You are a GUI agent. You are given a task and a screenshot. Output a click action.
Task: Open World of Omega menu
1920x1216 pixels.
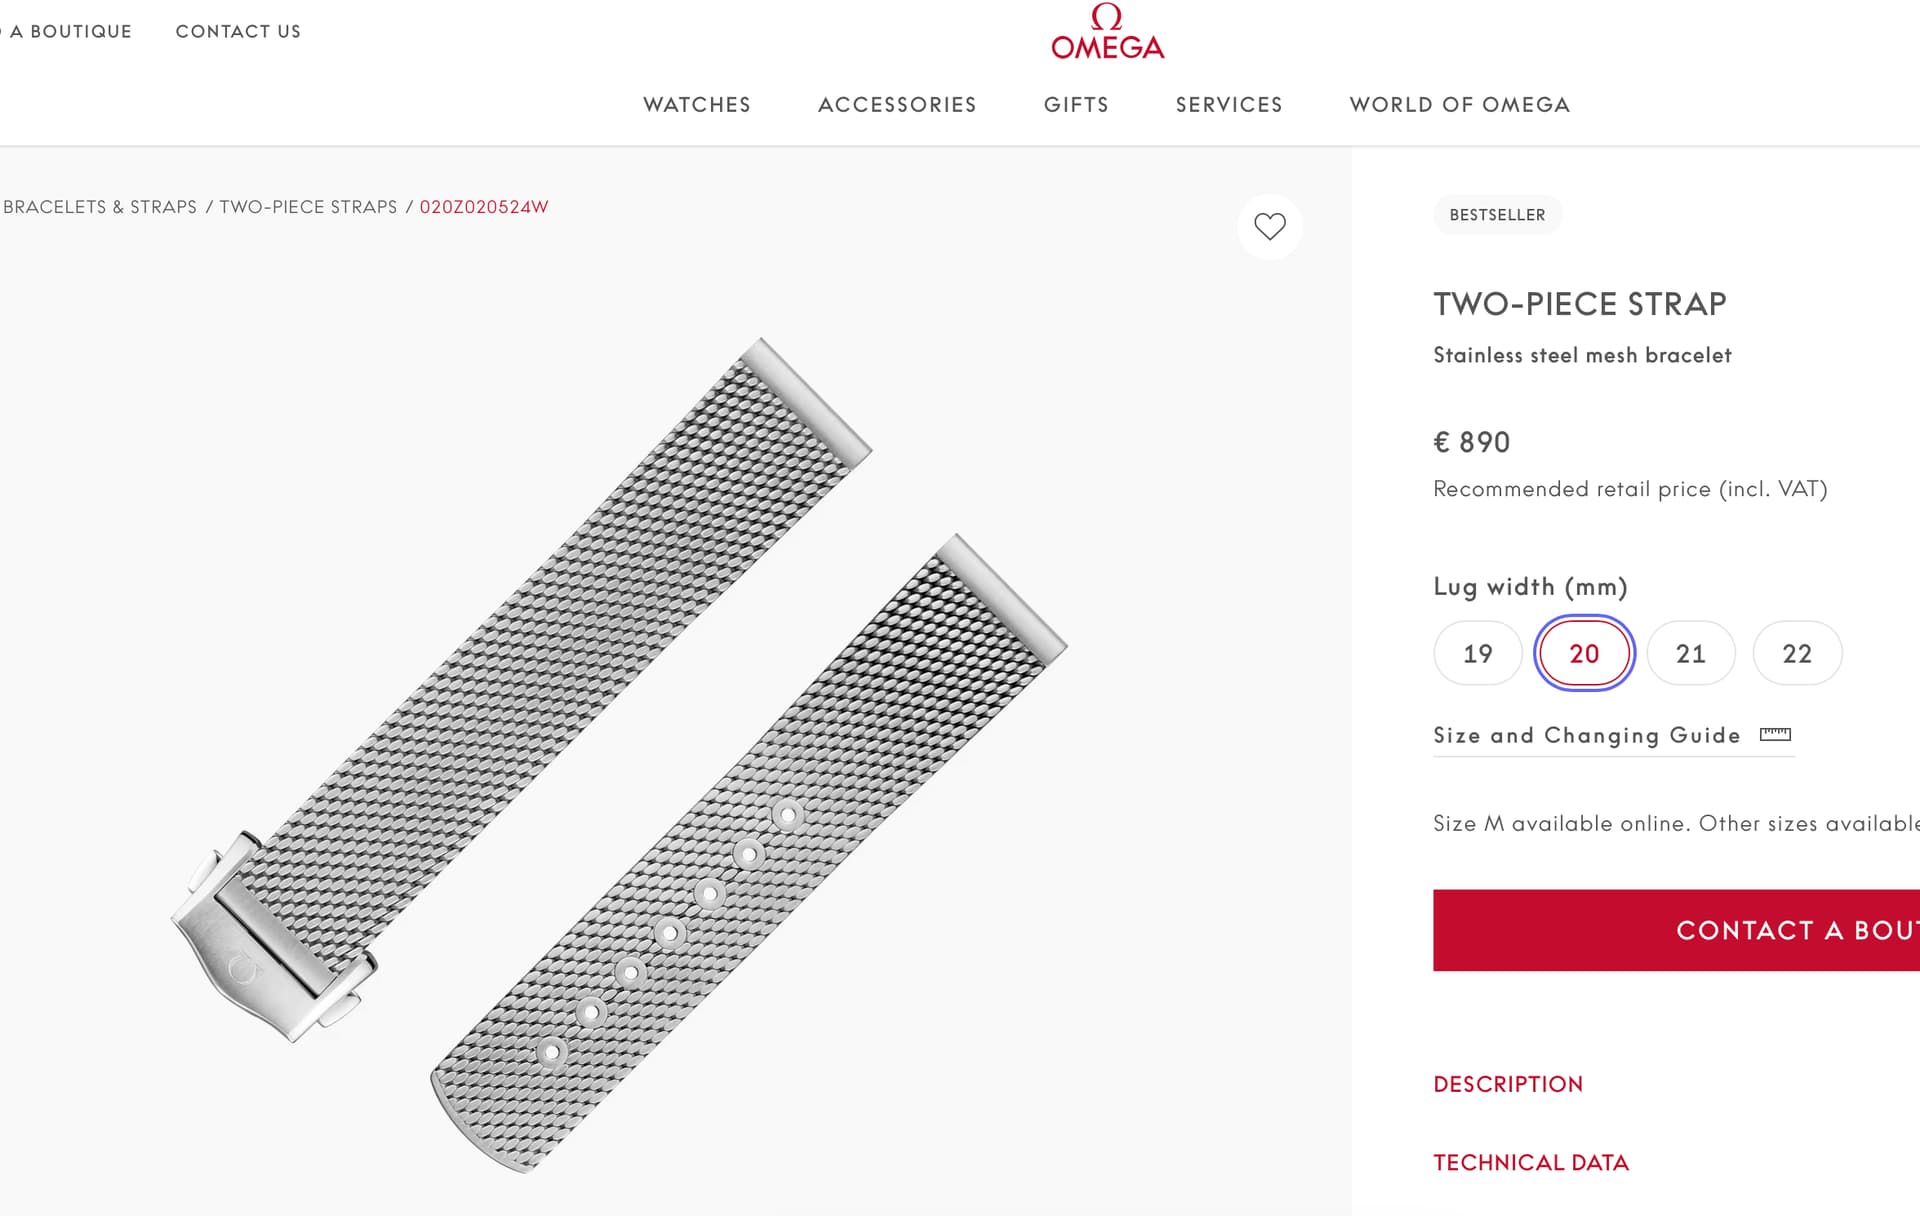pos(1459,105)
